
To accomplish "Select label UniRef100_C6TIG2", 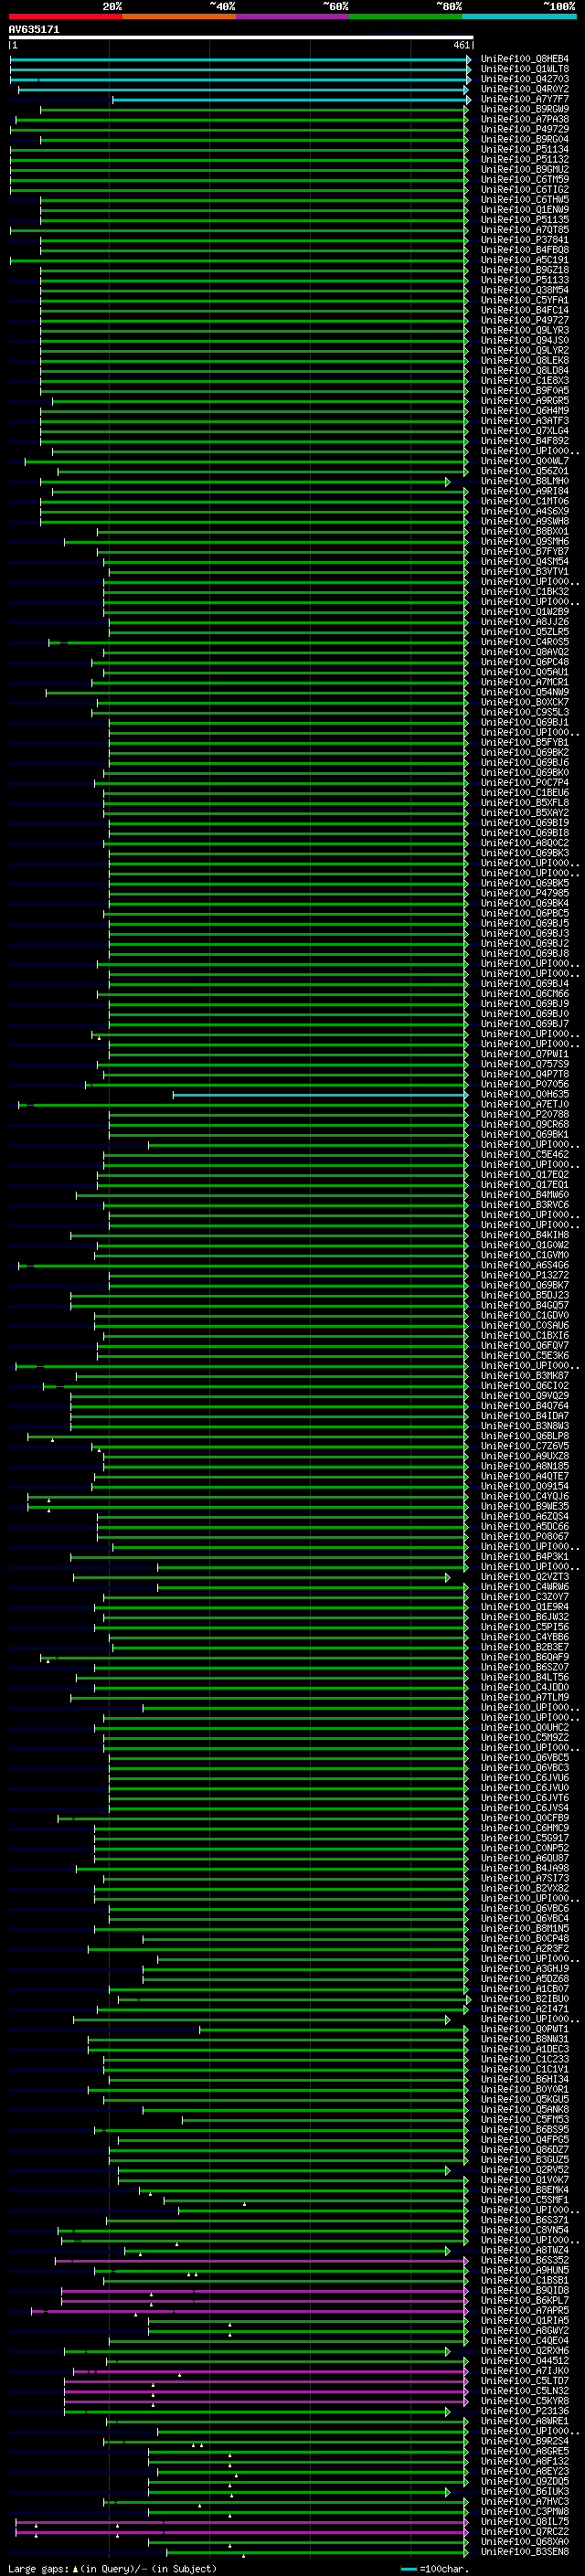I will click(525, 190).
